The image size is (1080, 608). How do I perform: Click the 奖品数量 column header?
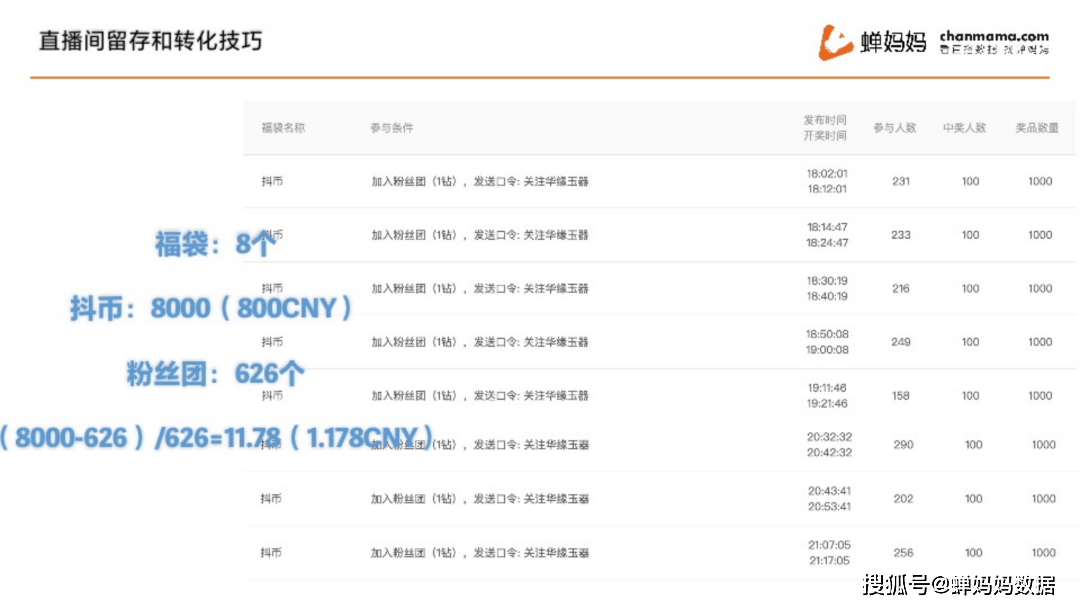[1037, 128]
